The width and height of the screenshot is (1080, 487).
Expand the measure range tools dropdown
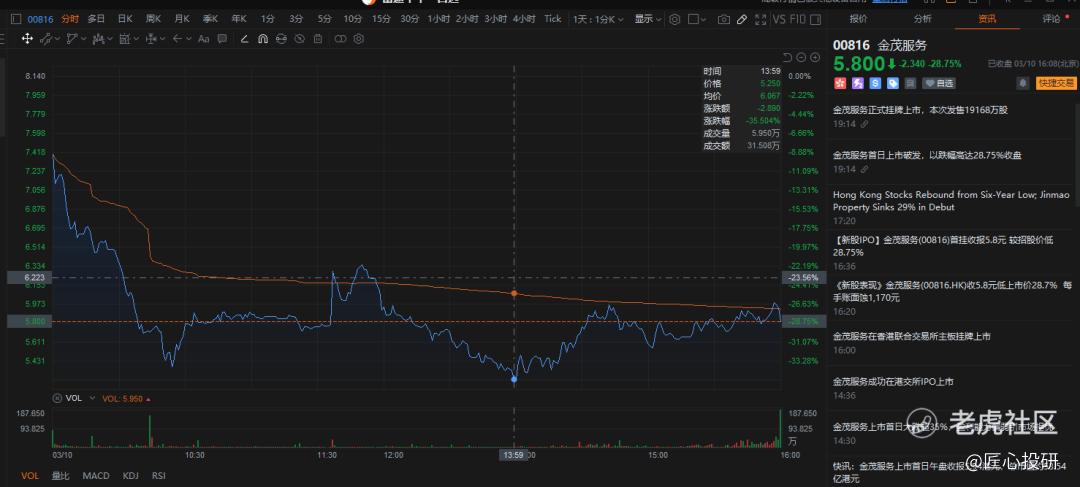[x=136, y=39]
